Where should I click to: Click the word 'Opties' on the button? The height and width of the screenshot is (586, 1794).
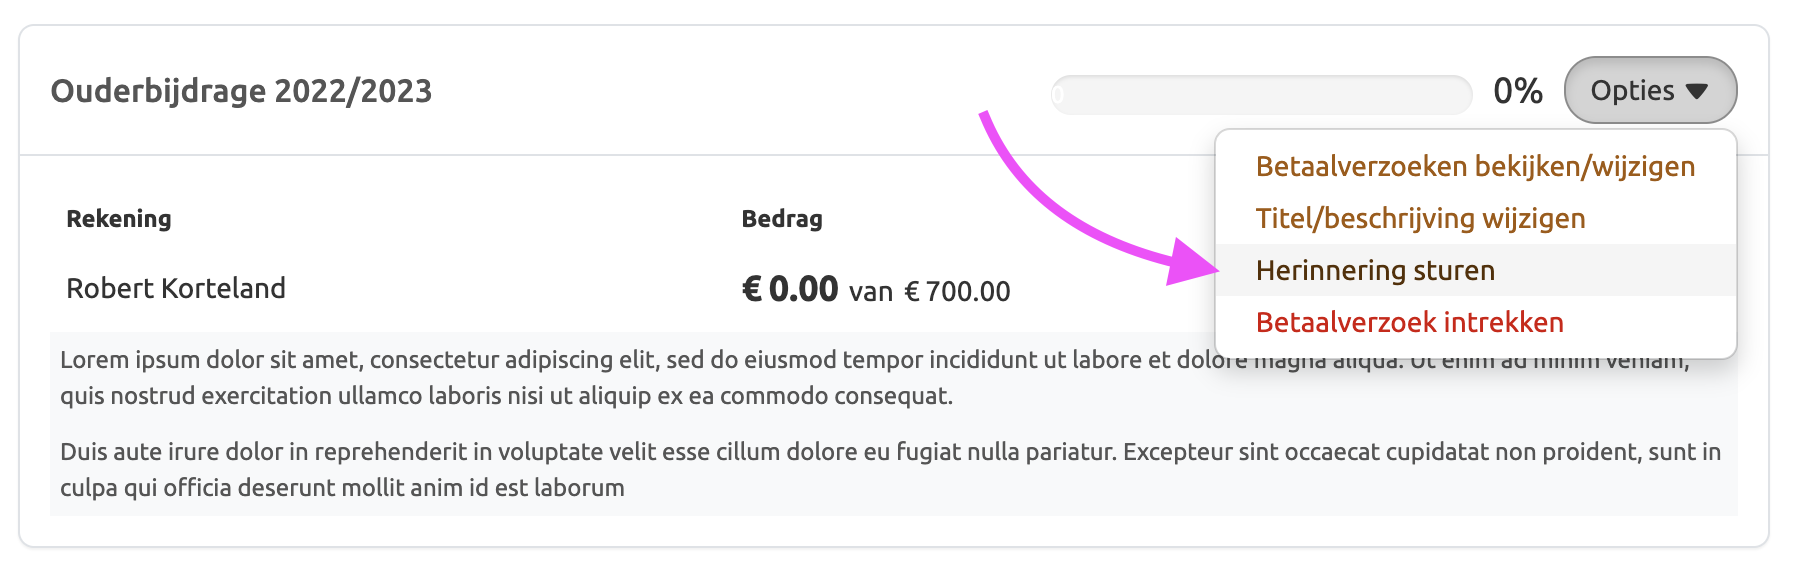pyautogui.click(x=1631, y=90)
